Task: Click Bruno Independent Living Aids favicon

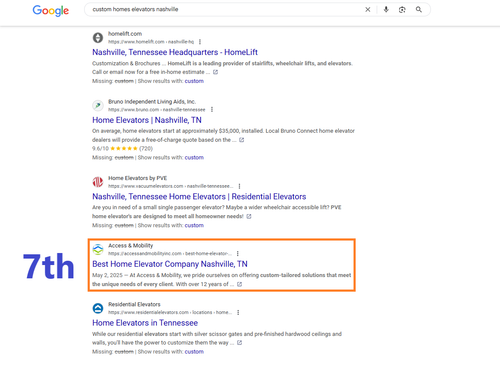Action: (x=98, y=105)
